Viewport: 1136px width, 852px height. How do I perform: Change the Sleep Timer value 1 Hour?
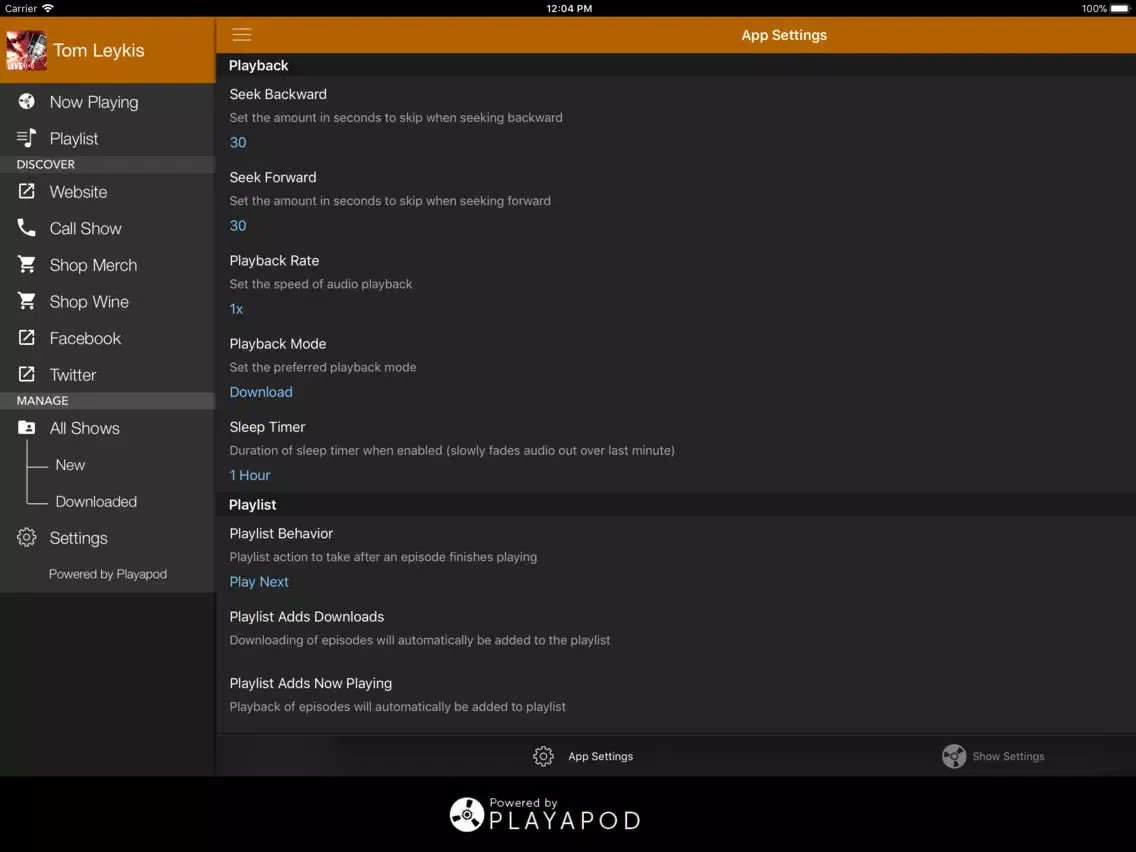pos(250,475)
